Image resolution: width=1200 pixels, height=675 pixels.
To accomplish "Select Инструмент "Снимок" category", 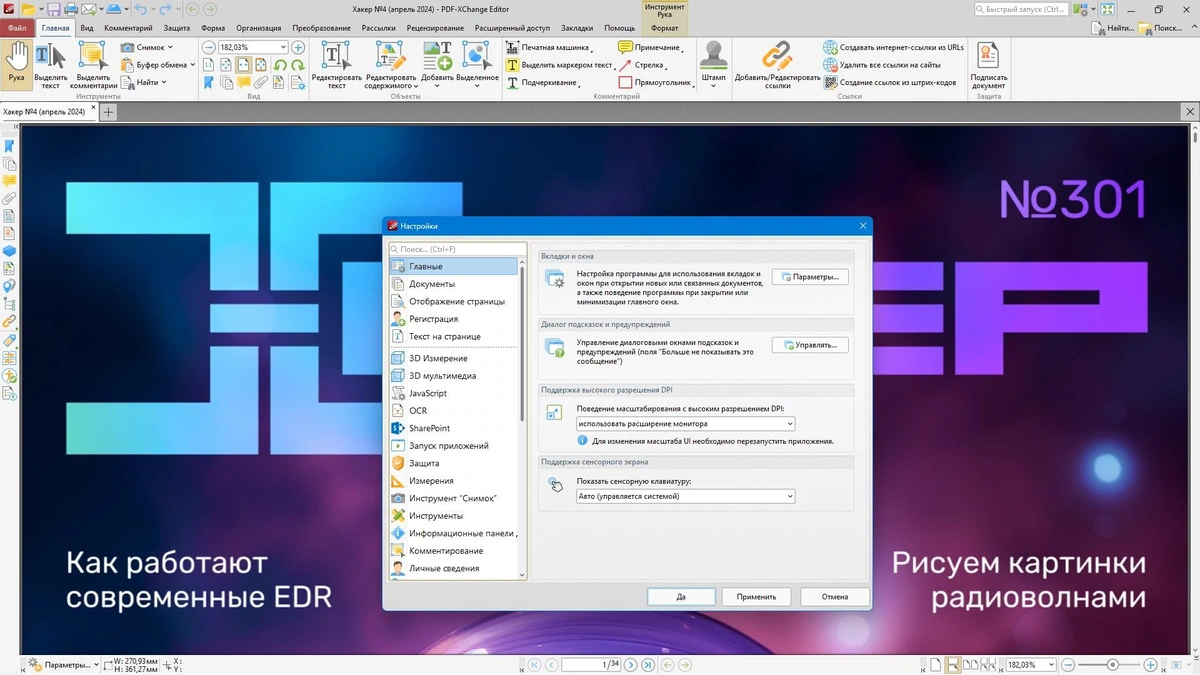I will [453, 498].
